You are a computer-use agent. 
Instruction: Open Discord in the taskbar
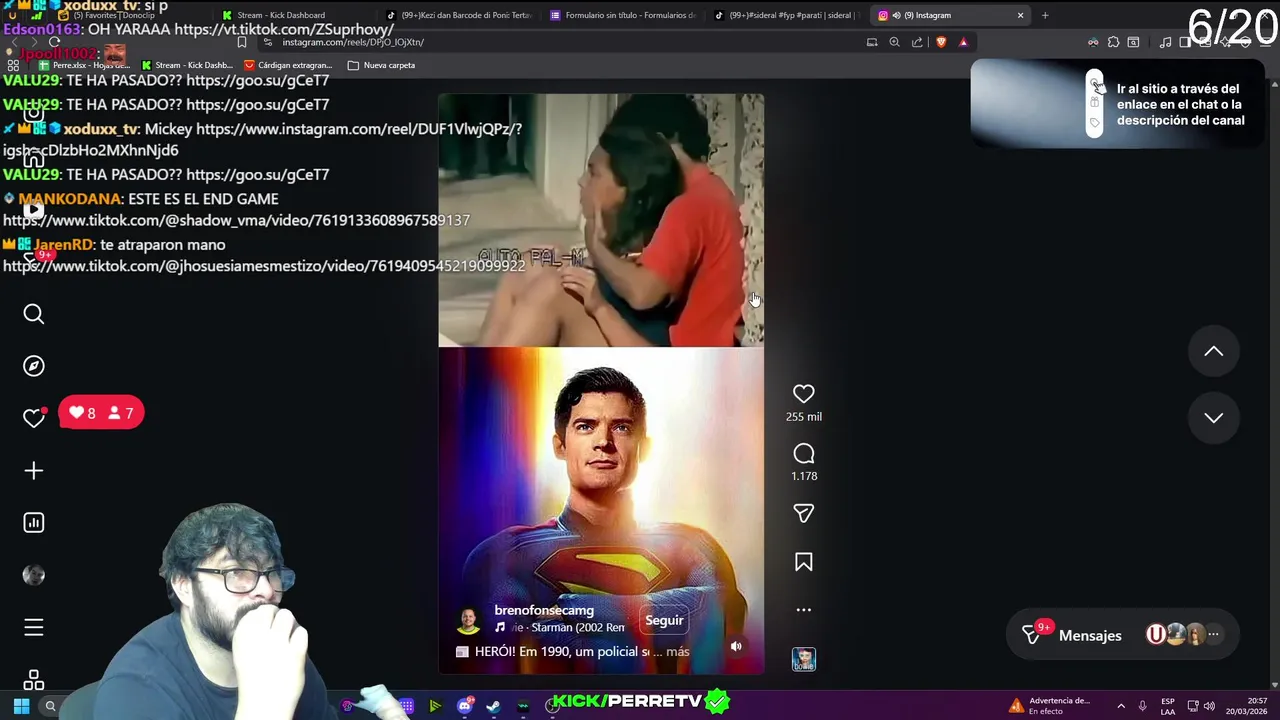coord(465,706)
